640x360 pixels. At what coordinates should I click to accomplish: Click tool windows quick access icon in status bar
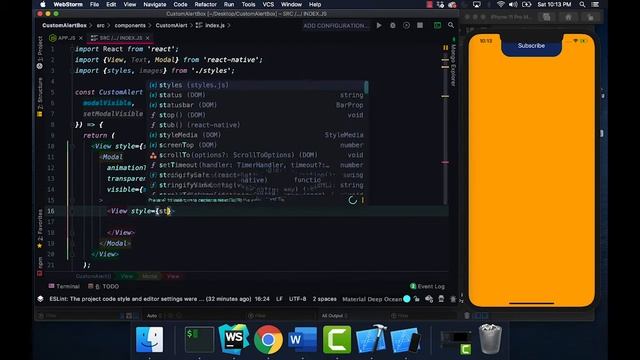40,299
